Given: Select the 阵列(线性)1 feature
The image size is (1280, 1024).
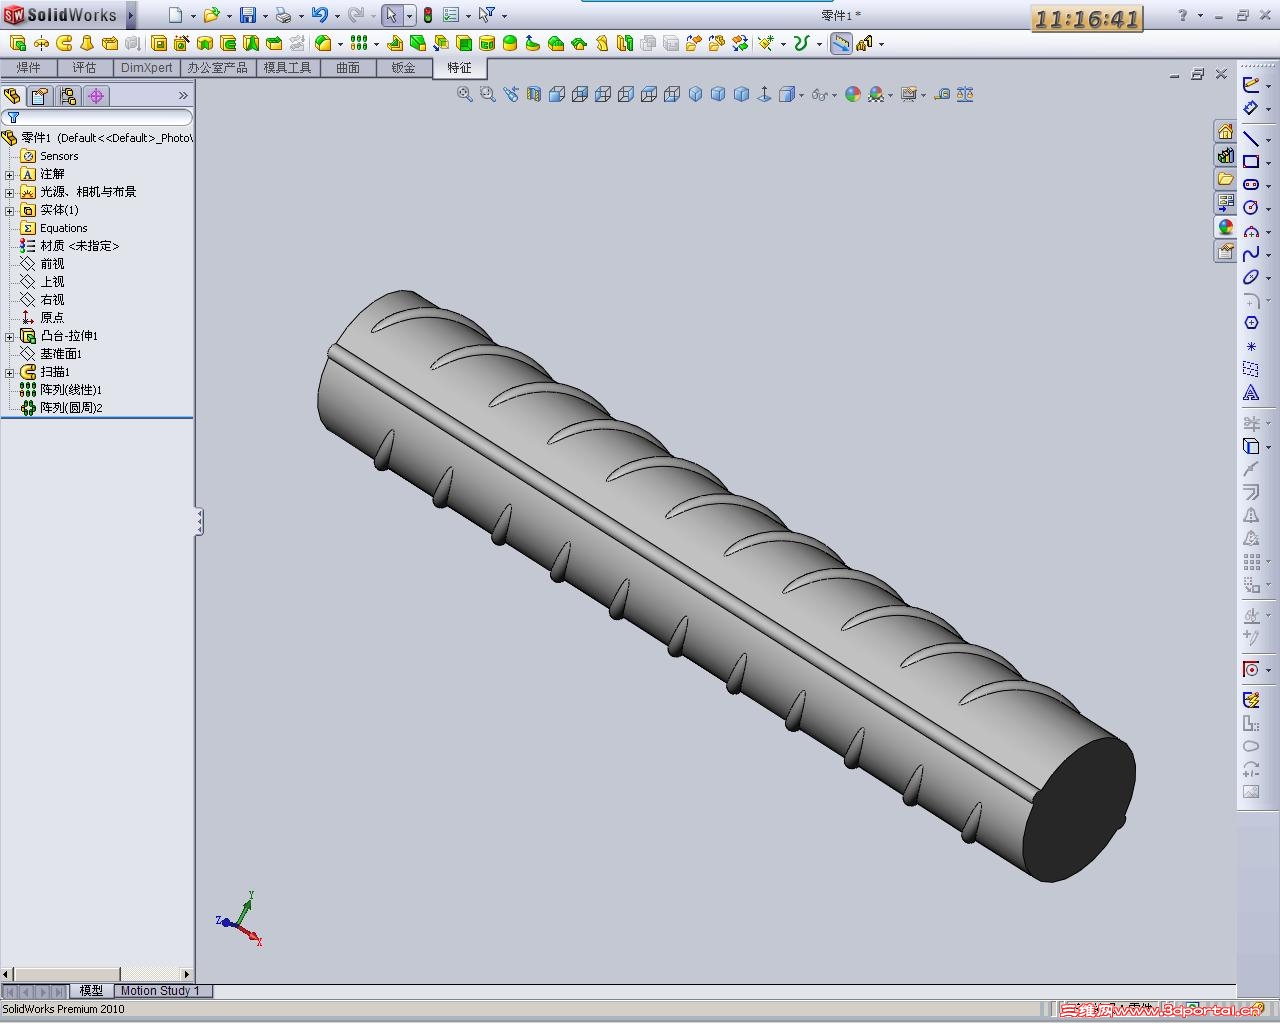Looking at the screenshot, I should (x=61, y=390).
